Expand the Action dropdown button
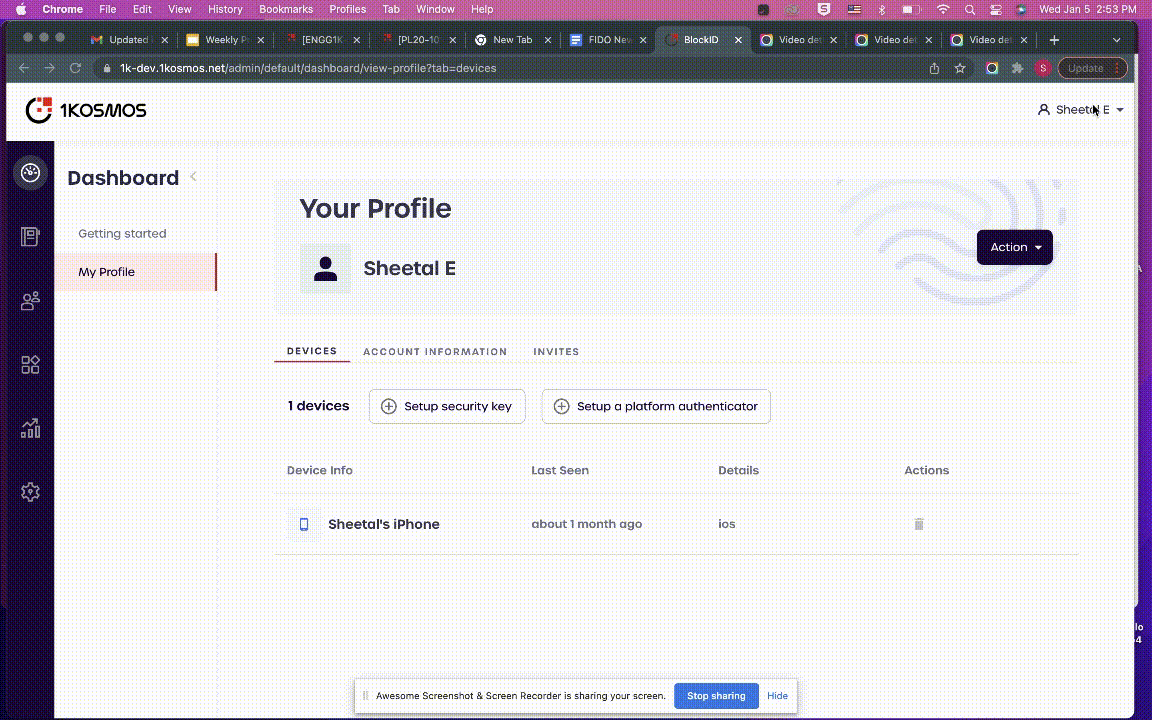1152x720 pixels. point(1014,247)
